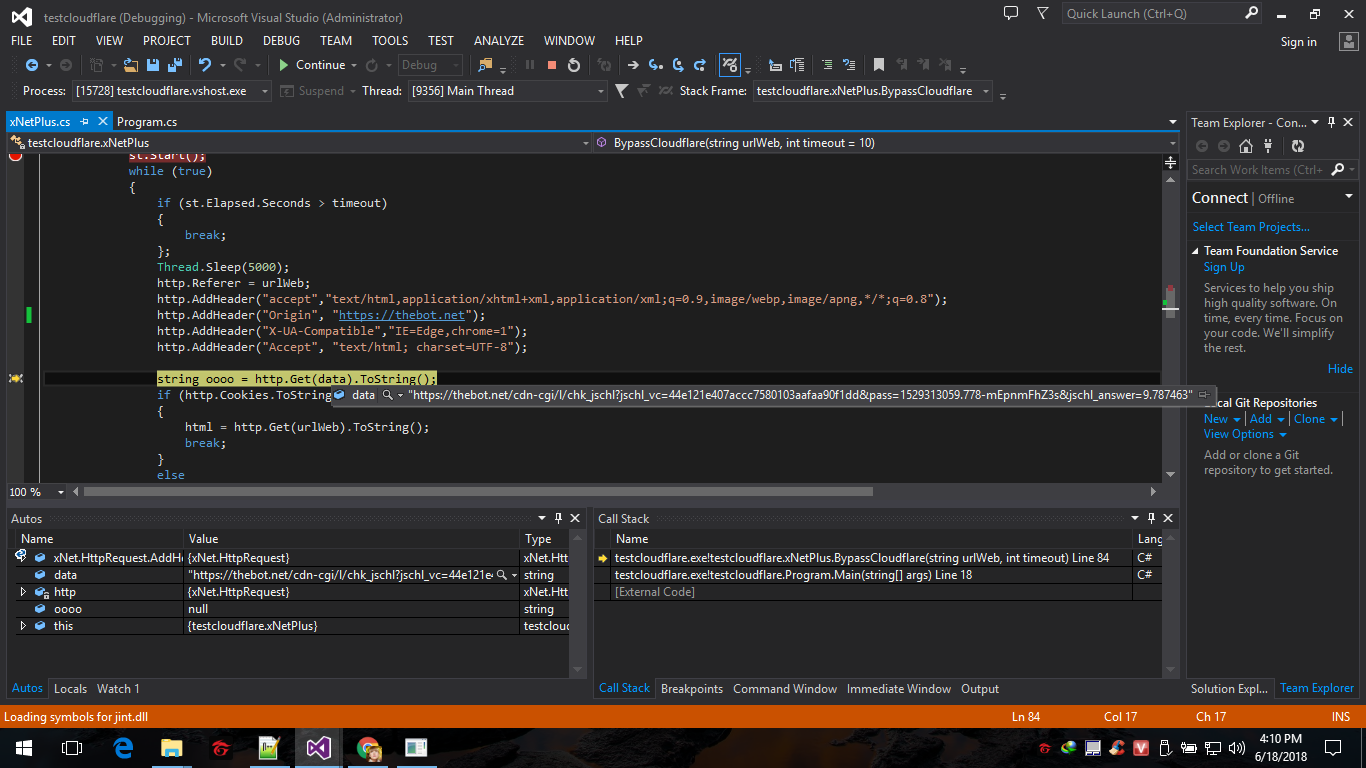This screenshot has height=768, width=1366.
Task: Switch to the Program.cs tab
Action: (x=147, y=122)
